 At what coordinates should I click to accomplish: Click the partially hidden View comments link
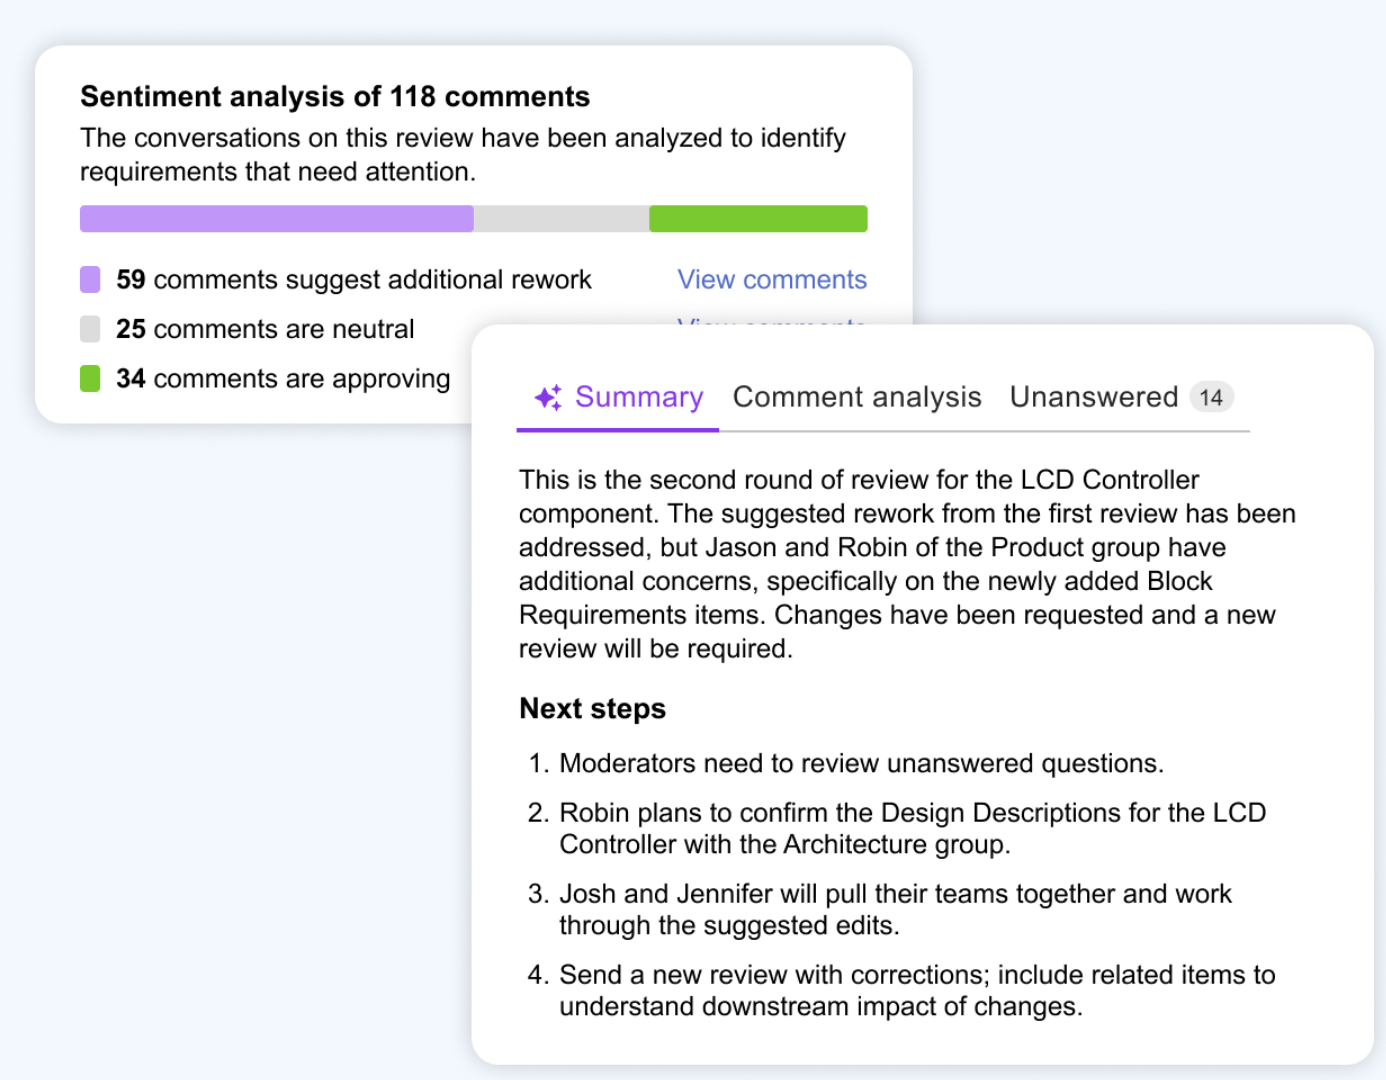771,321
